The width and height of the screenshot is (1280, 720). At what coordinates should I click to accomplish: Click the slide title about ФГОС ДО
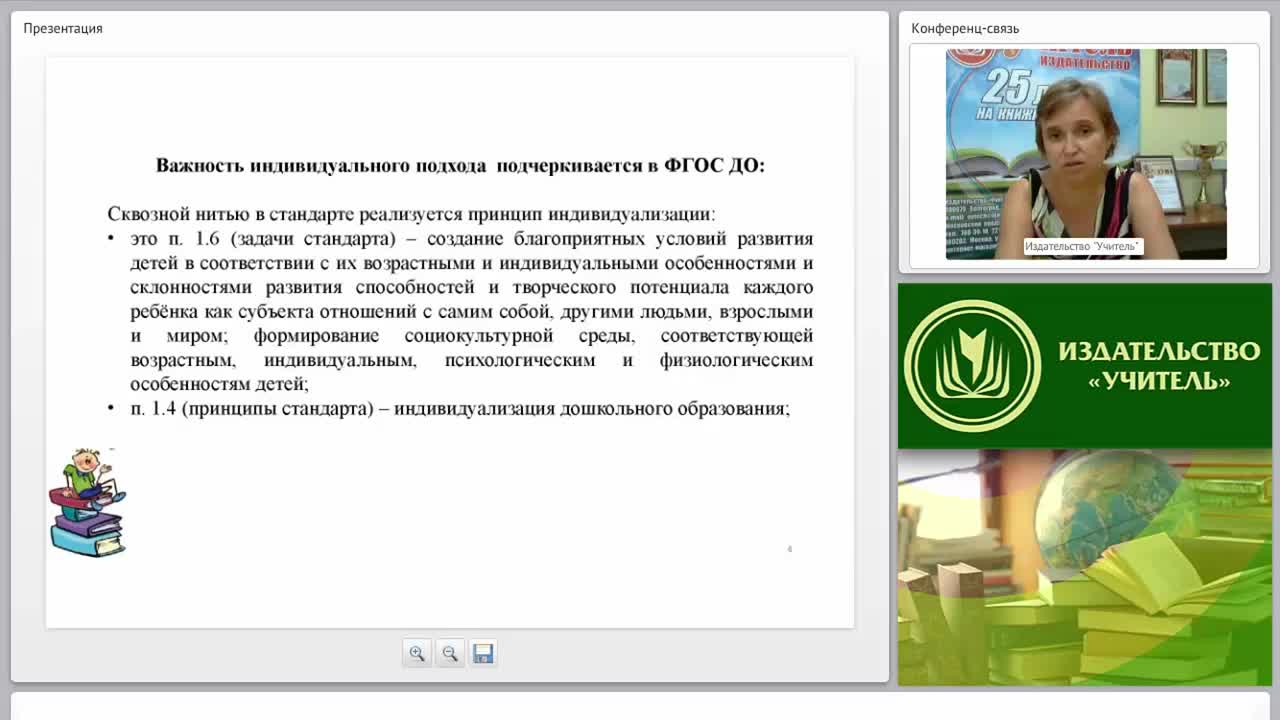[x=459, y=165]
